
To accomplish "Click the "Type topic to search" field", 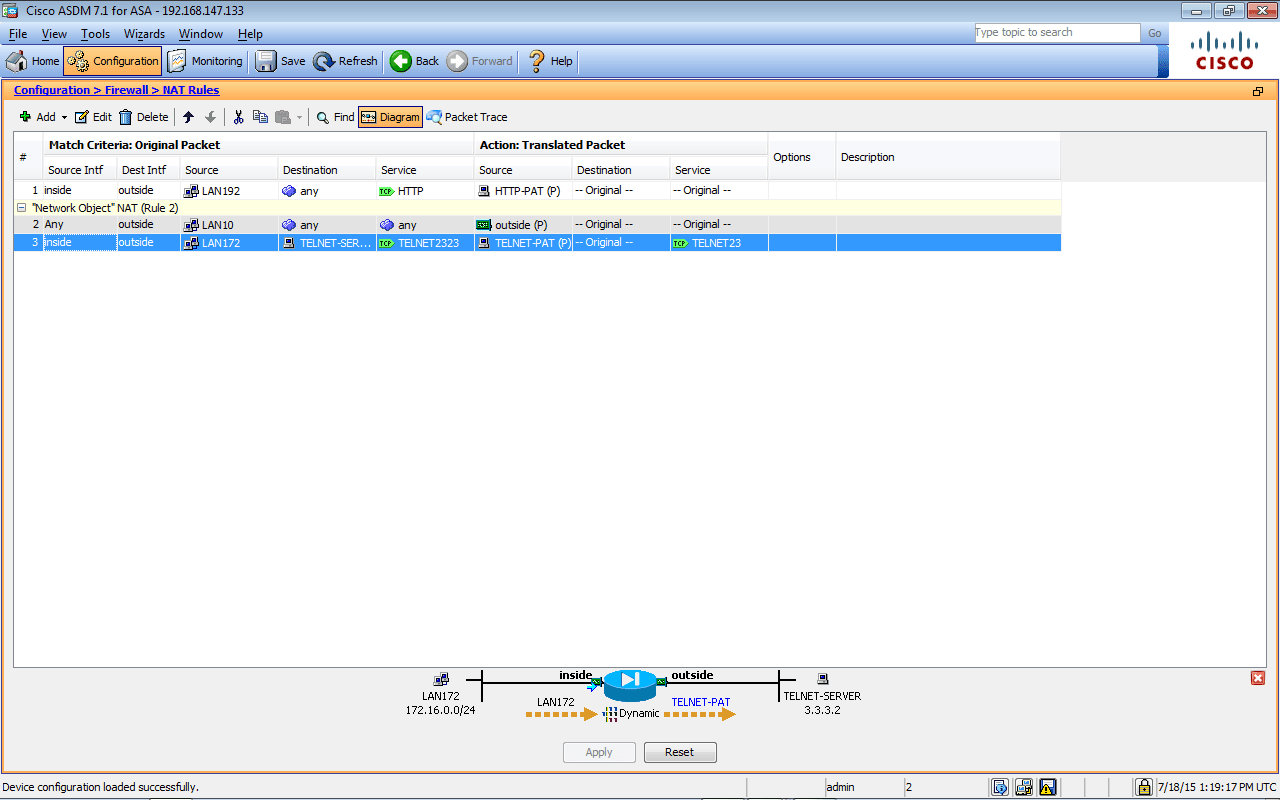I will 1057,33.
